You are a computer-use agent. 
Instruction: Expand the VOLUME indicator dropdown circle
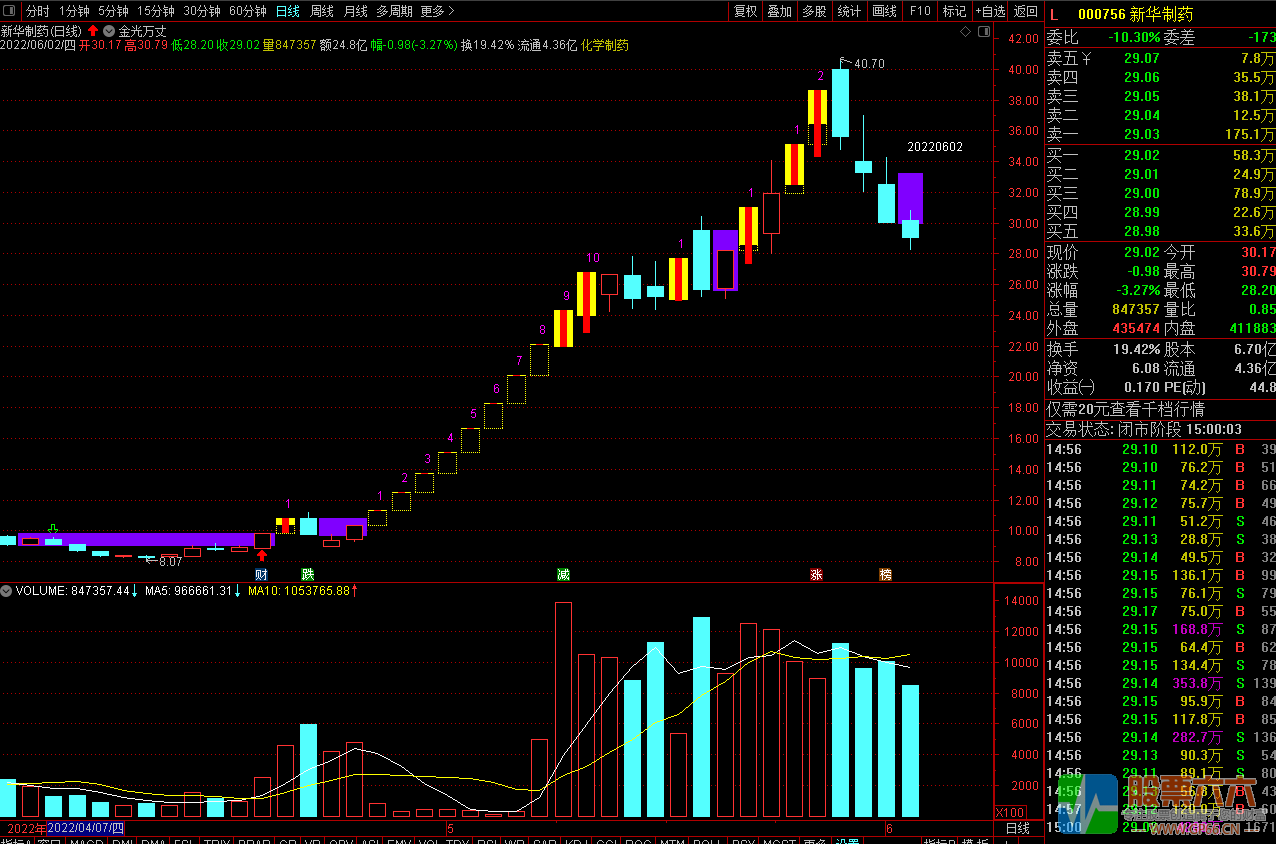click(7, 591)
